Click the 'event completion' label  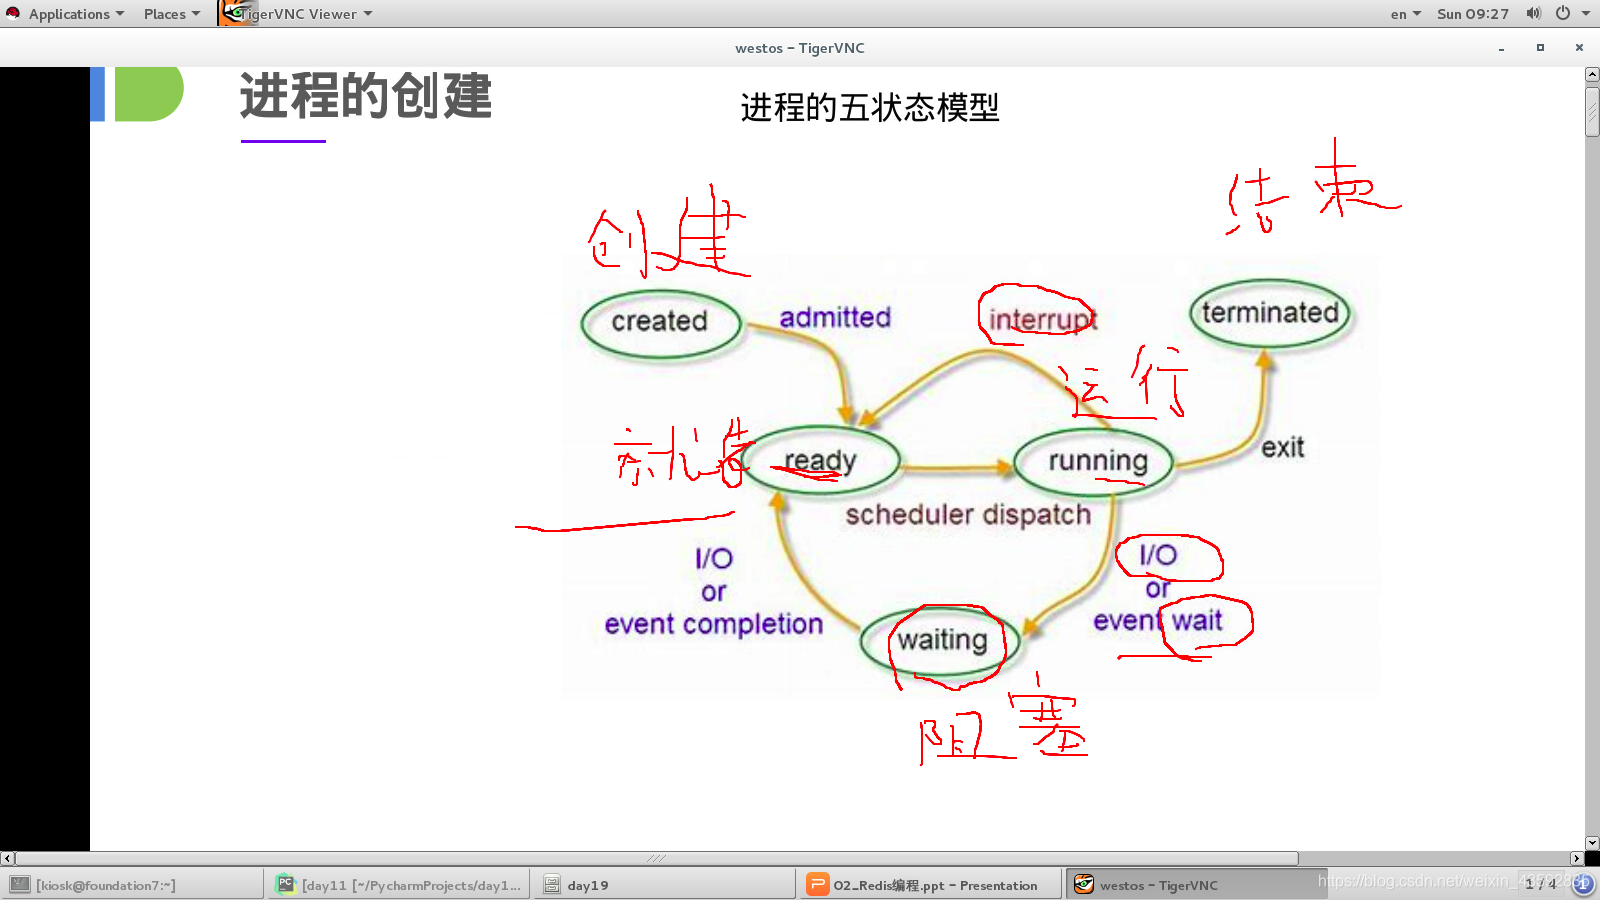713,624
